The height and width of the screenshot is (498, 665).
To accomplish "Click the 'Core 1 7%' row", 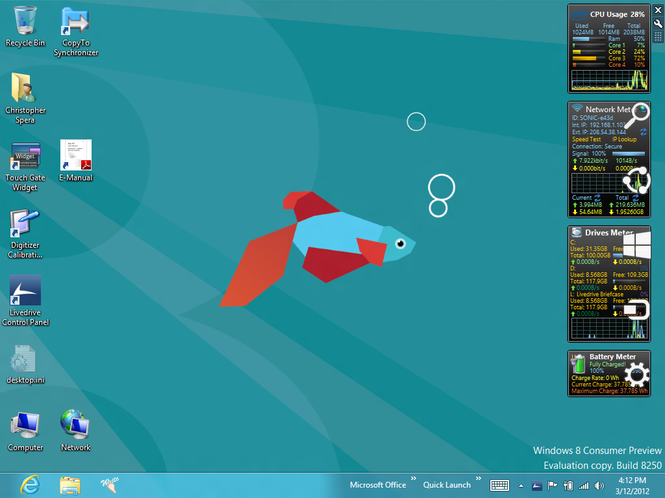I will pyautogui.click(x=609, y=45).
